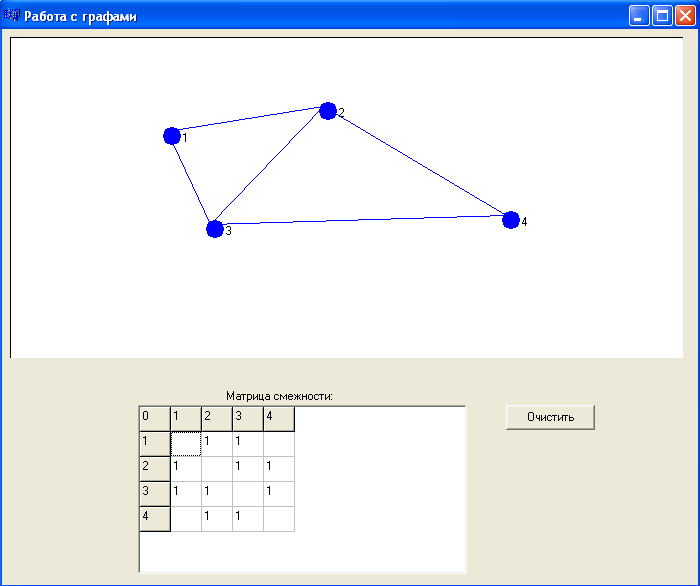
Task: Select graph vertex 3 node
Action: coord(215,229)
